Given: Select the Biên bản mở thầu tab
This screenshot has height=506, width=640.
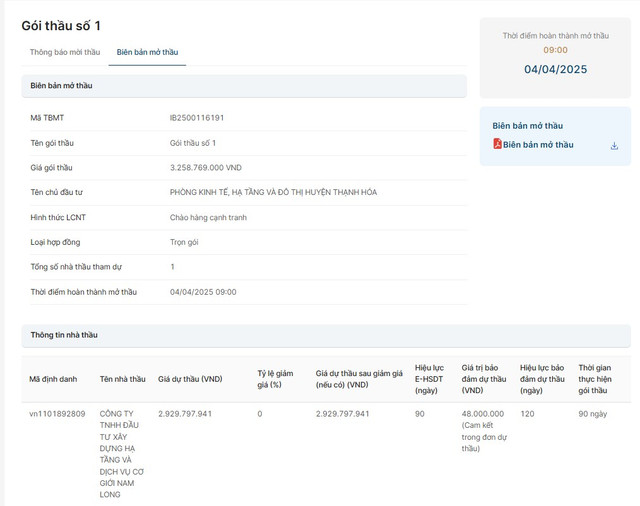Looking at the screenshot, I should pos(147,52).
